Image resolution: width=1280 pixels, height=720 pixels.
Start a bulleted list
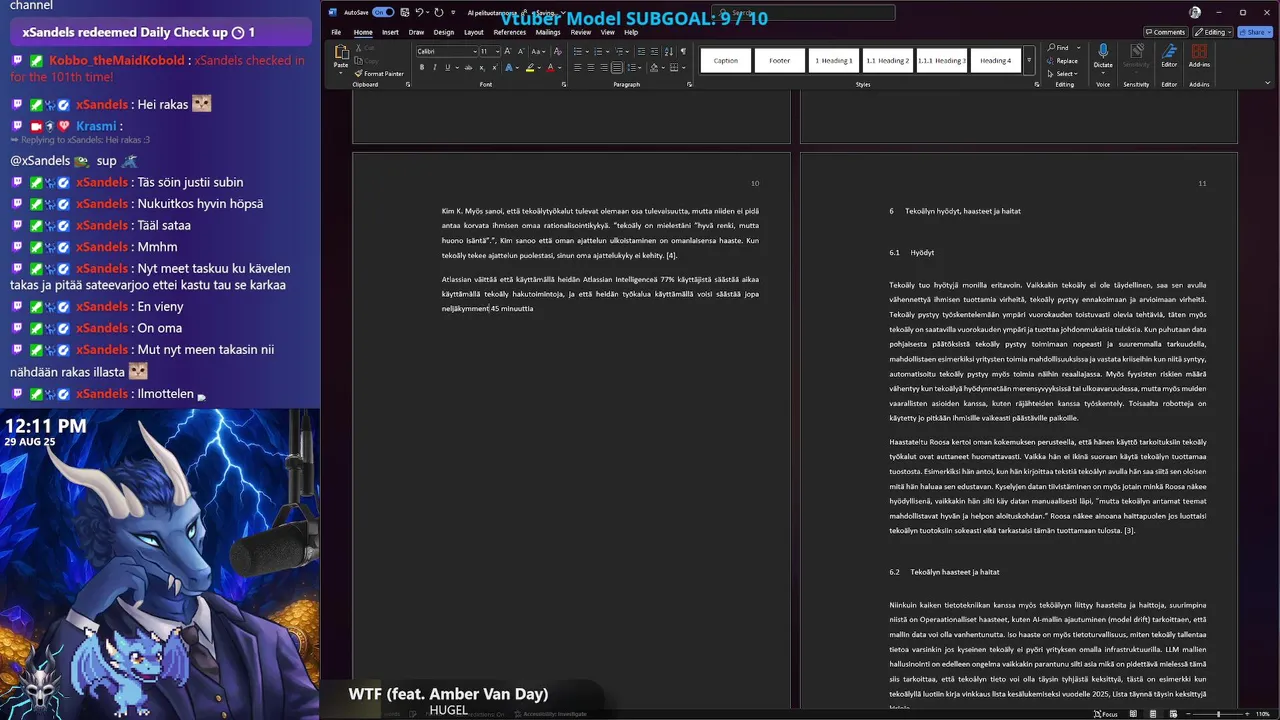click(x=578, y=51)
